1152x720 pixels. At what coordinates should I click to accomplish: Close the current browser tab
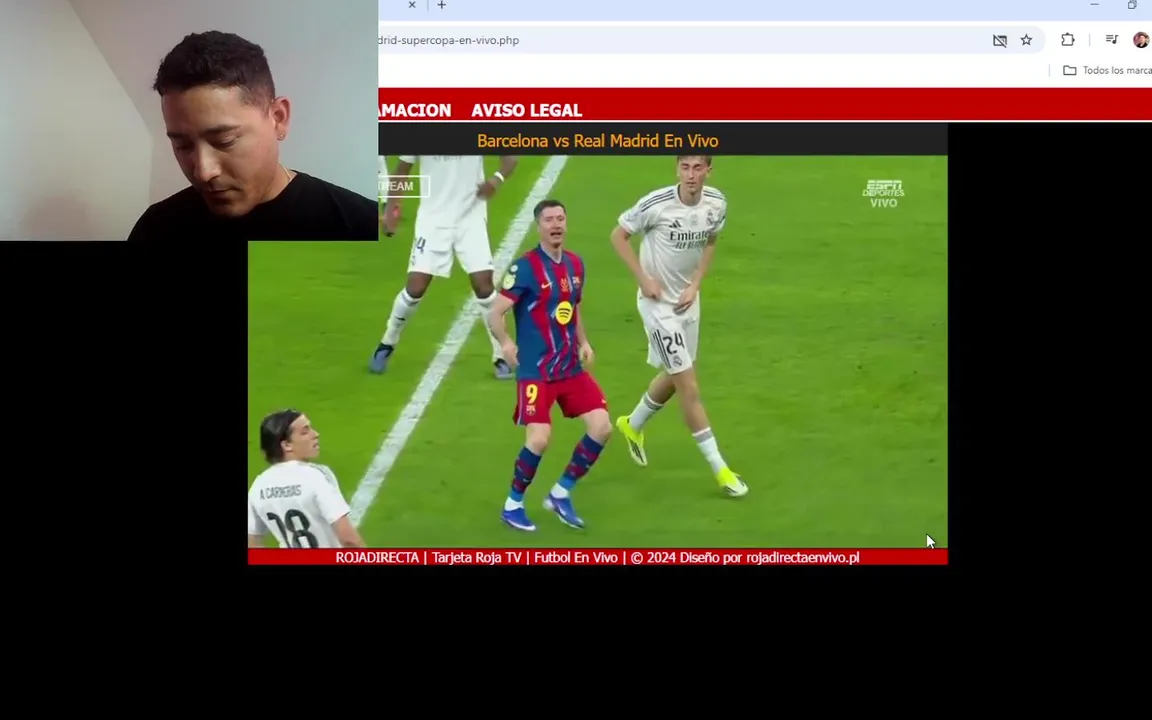412,5
